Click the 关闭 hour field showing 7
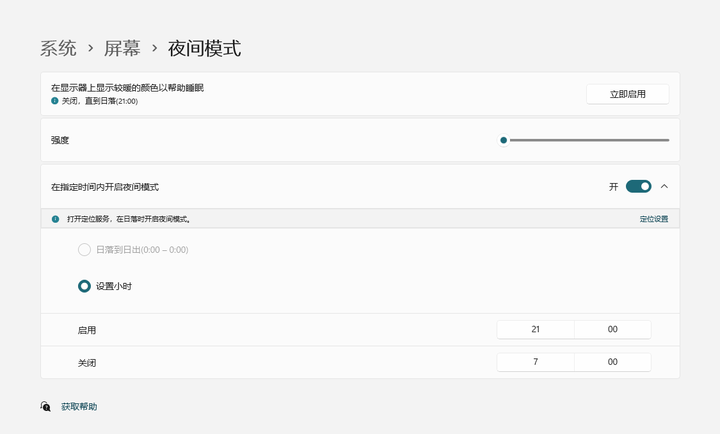 [535, 362]
